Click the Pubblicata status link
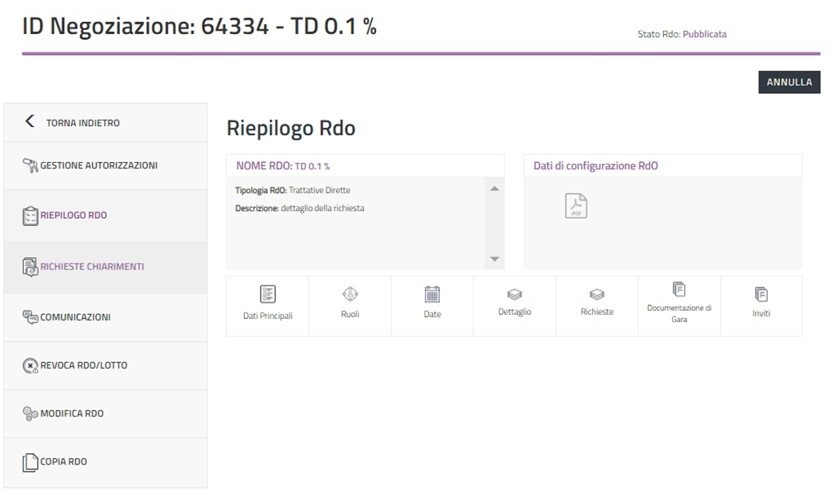The height and width of the screenshot is (502, 834). (x=704, y=34)
